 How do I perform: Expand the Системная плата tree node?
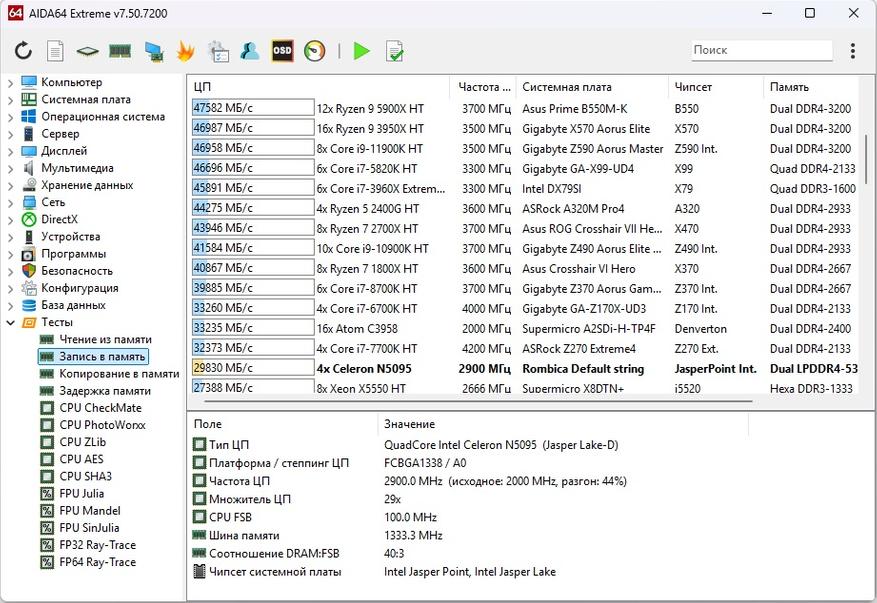click(x=10, y=100)
